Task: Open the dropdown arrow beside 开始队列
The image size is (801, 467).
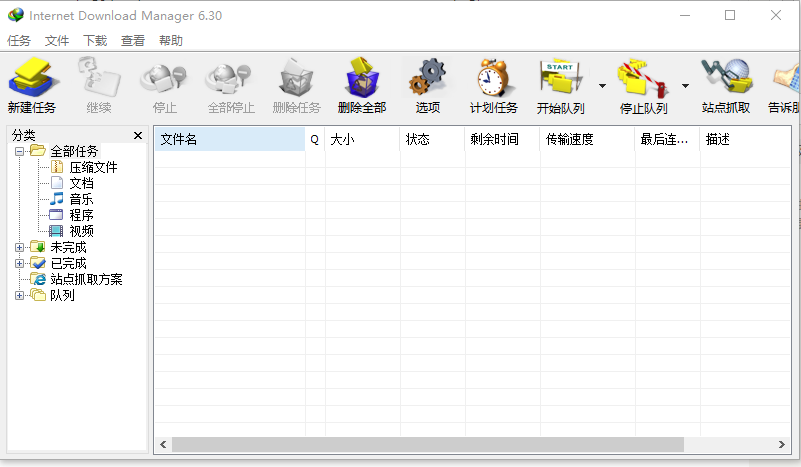Action: point(603,86)
